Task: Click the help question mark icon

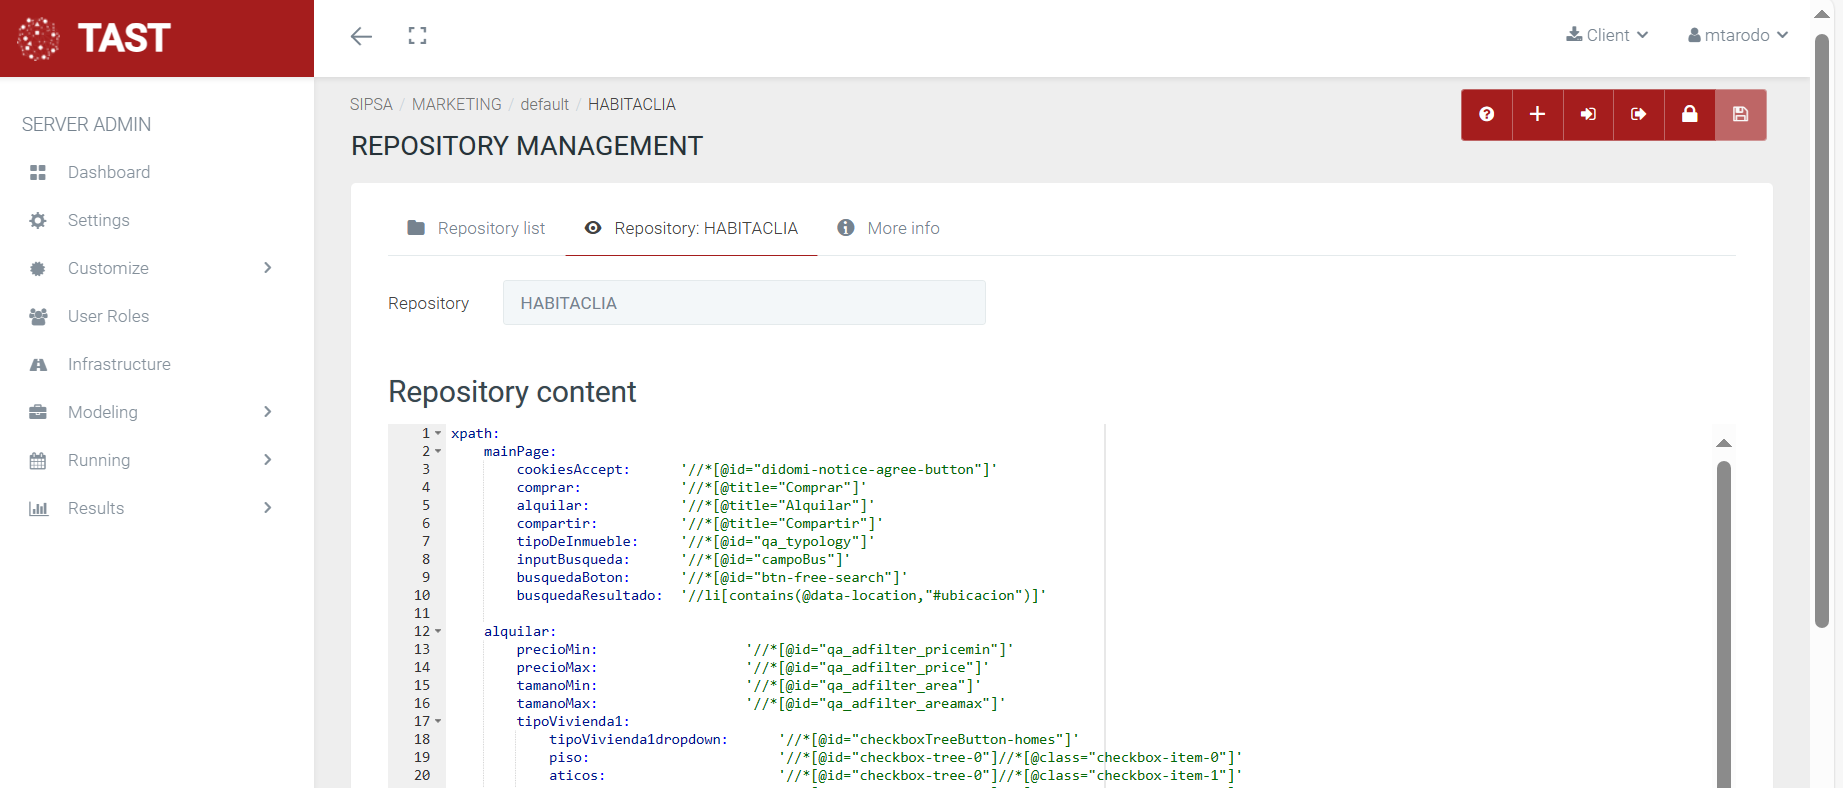Action: tap(1486, 114)
